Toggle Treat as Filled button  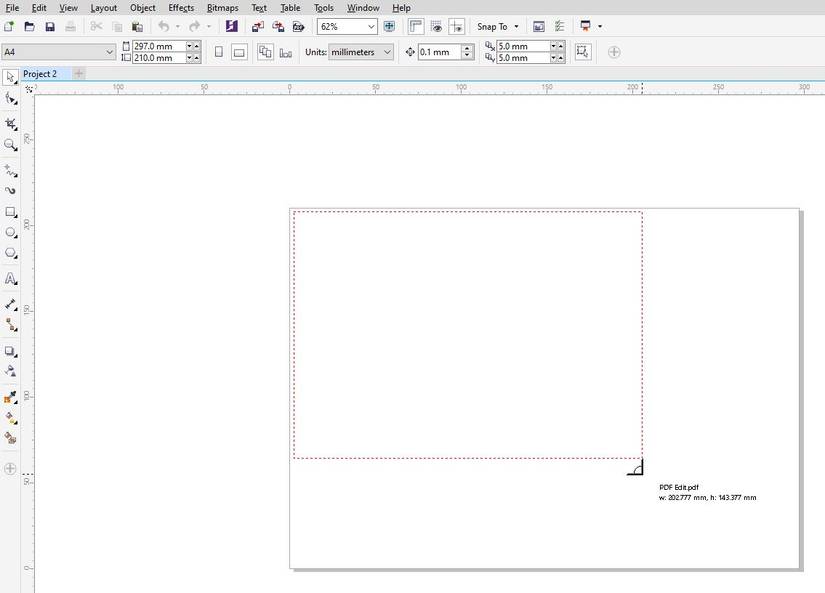tap(583, 52)
